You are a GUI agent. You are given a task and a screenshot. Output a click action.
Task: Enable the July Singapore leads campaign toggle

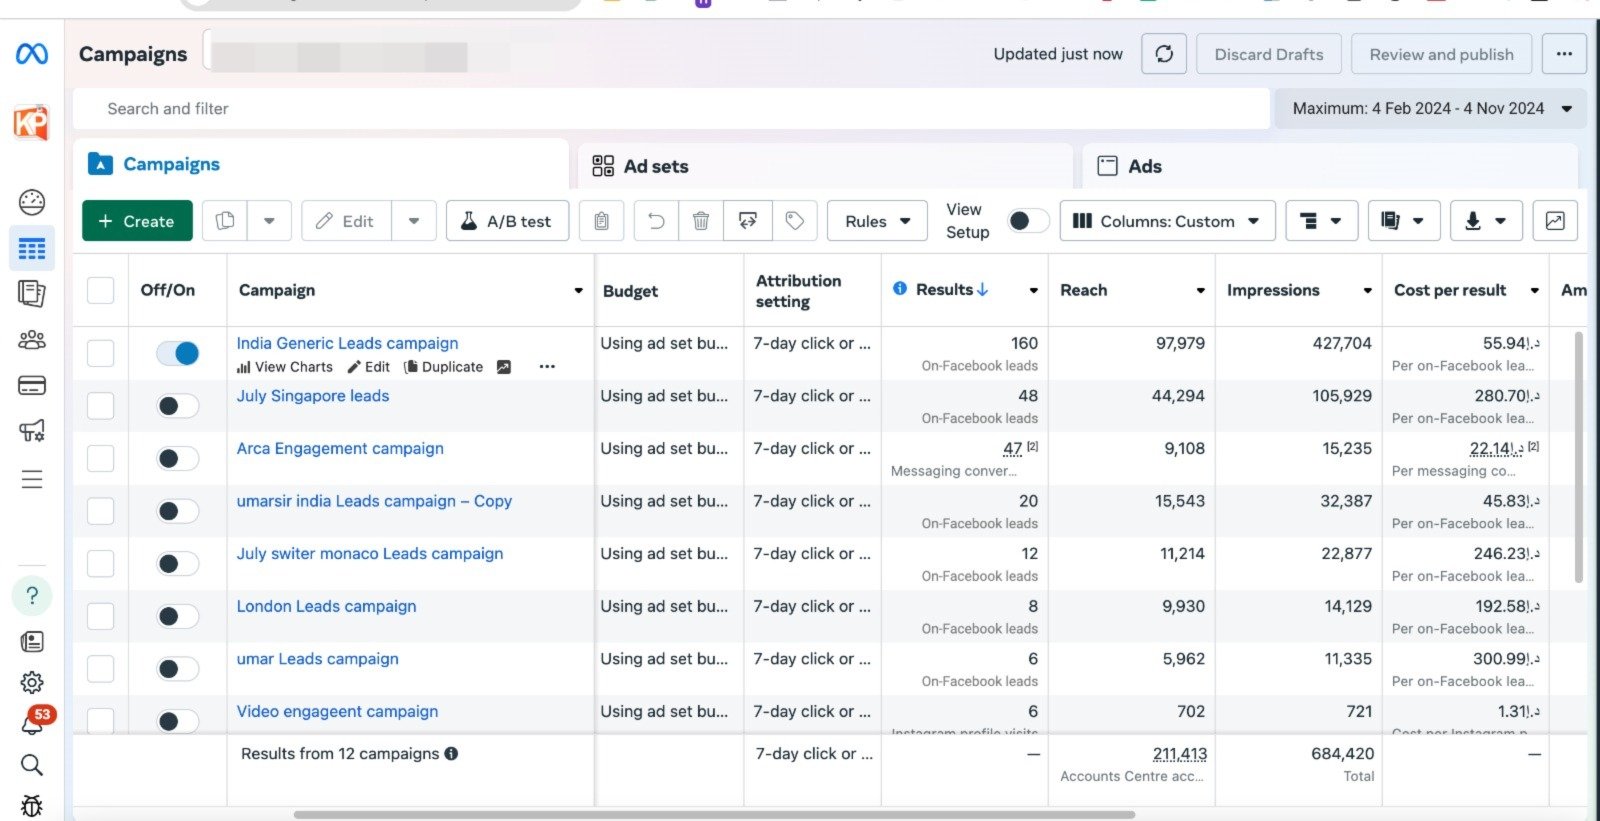[178, 406]
